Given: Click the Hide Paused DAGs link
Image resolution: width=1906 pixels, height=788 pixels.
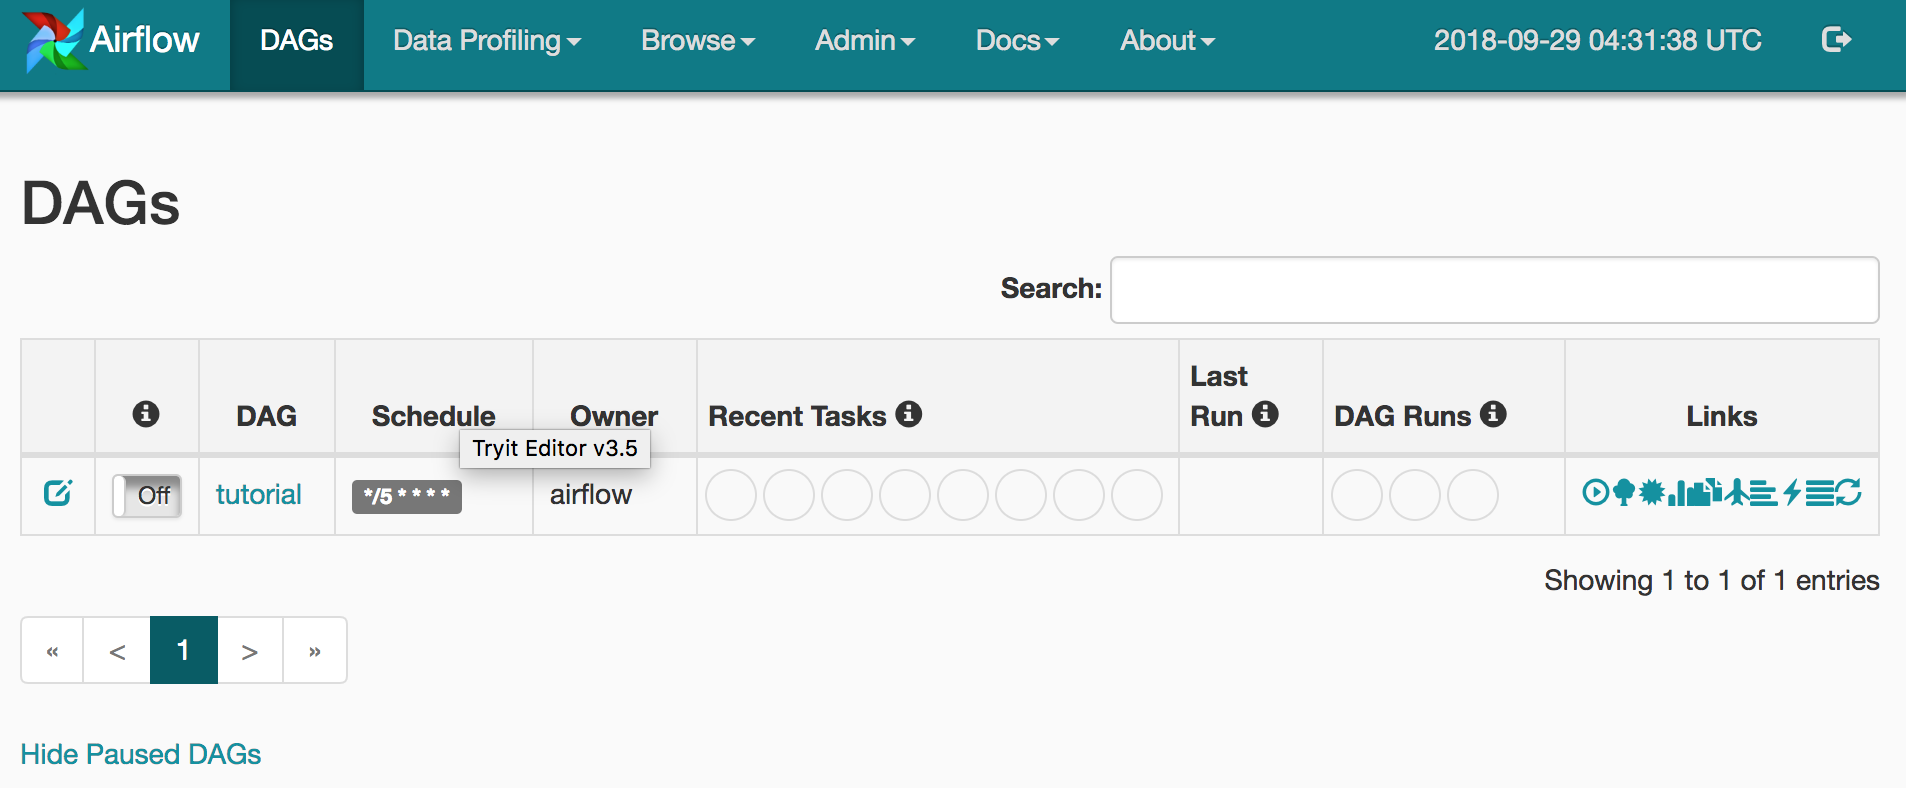Looking at the screenshot, I should coord(141,754).
